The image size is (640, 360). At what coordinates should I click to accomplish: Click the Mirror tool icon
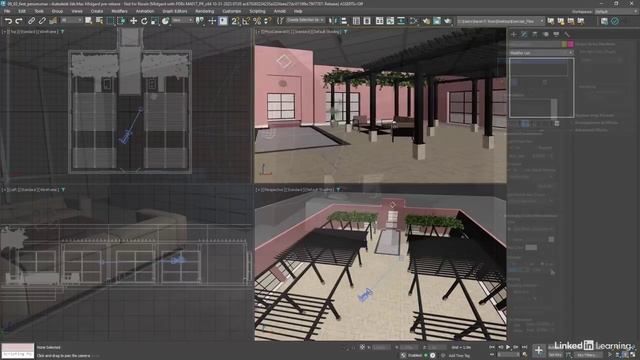coord(333,20)
